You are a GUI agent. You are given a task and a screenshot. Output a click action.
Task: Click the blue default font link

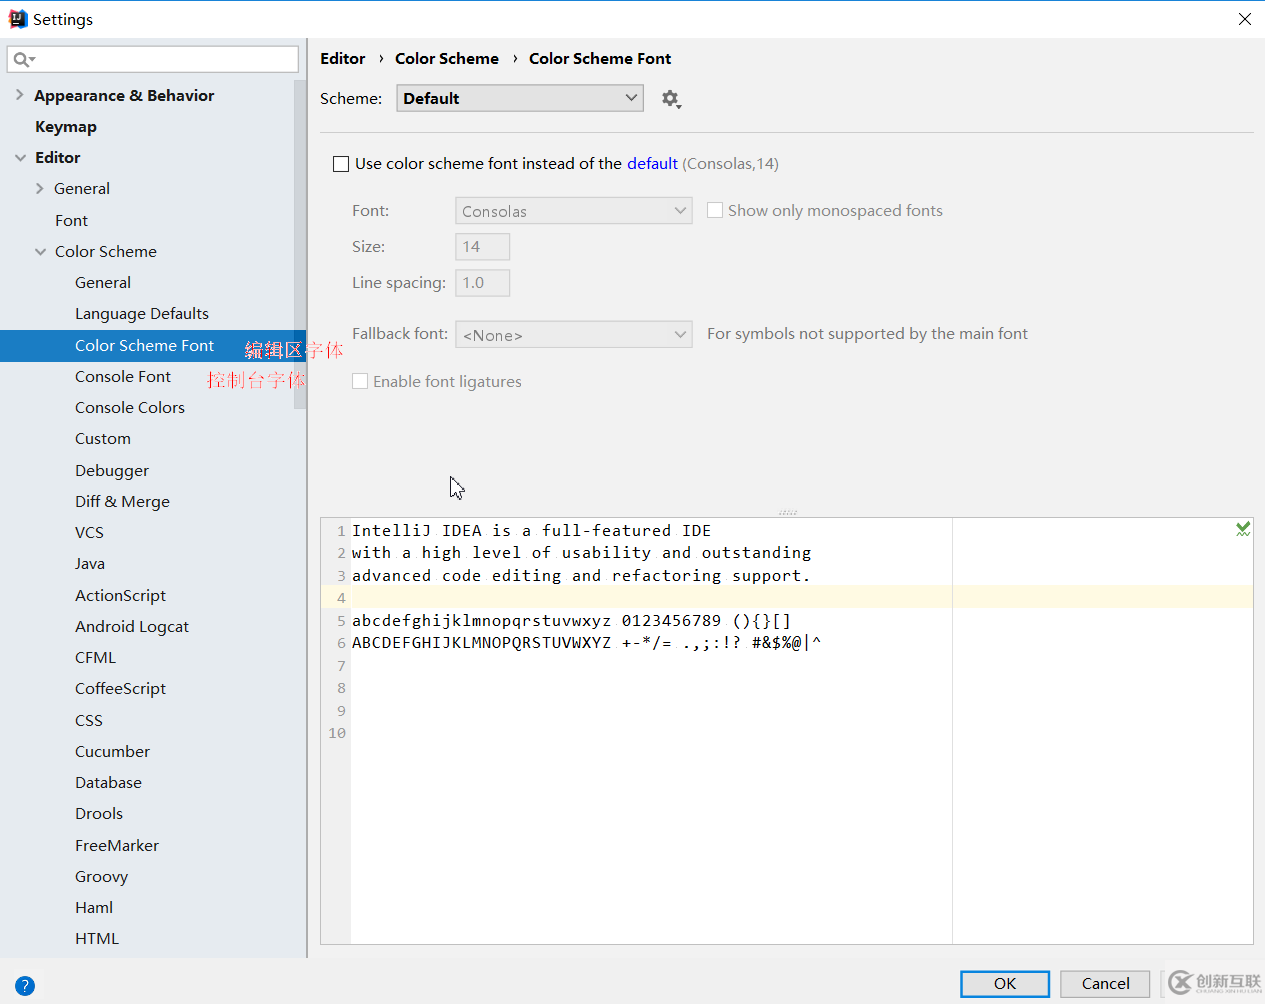(x=652, y=164)
